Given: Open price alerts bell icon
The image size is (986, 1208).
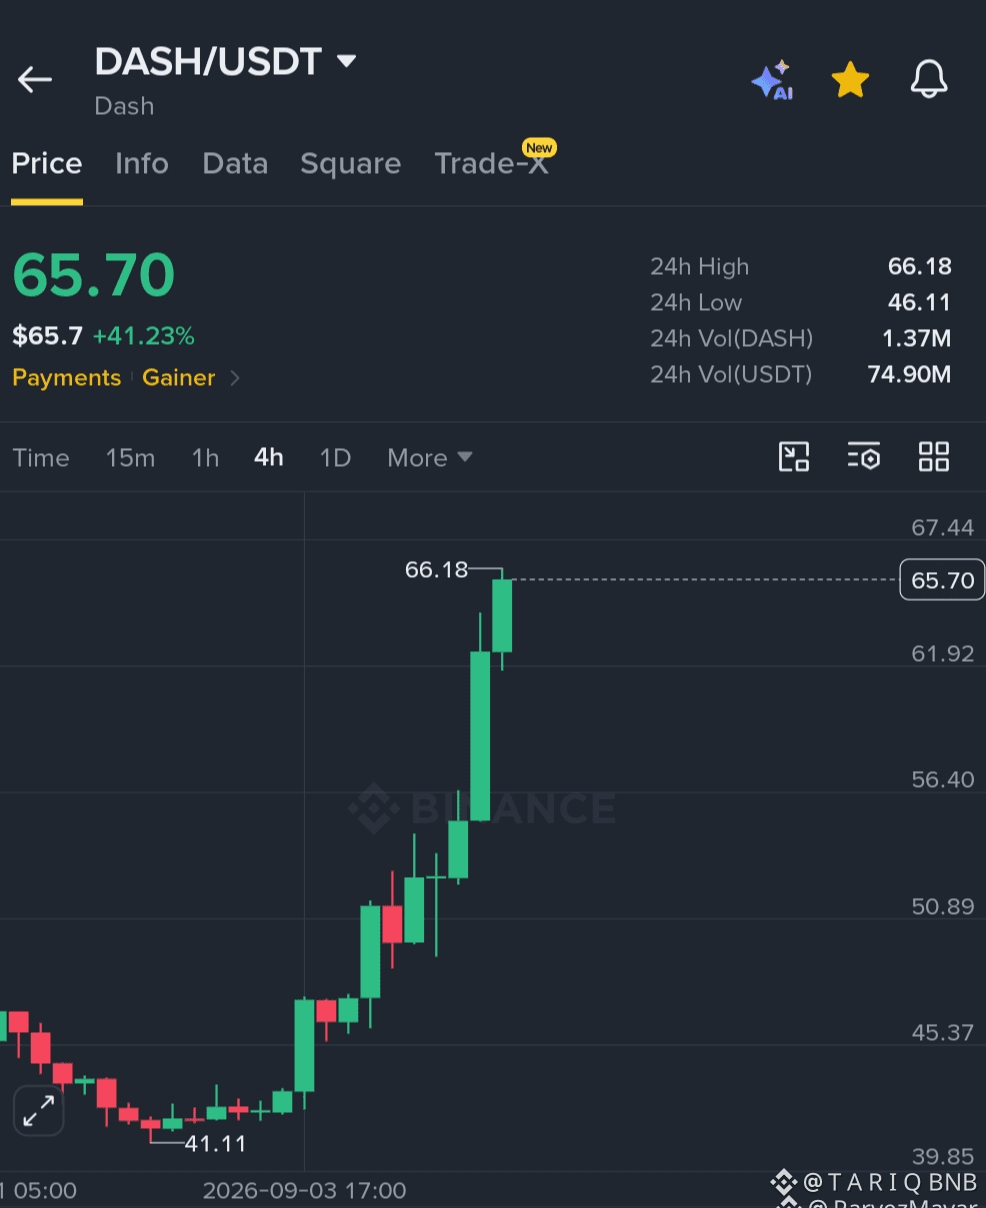Looking at the screenshot, I should tap(929, 79).
